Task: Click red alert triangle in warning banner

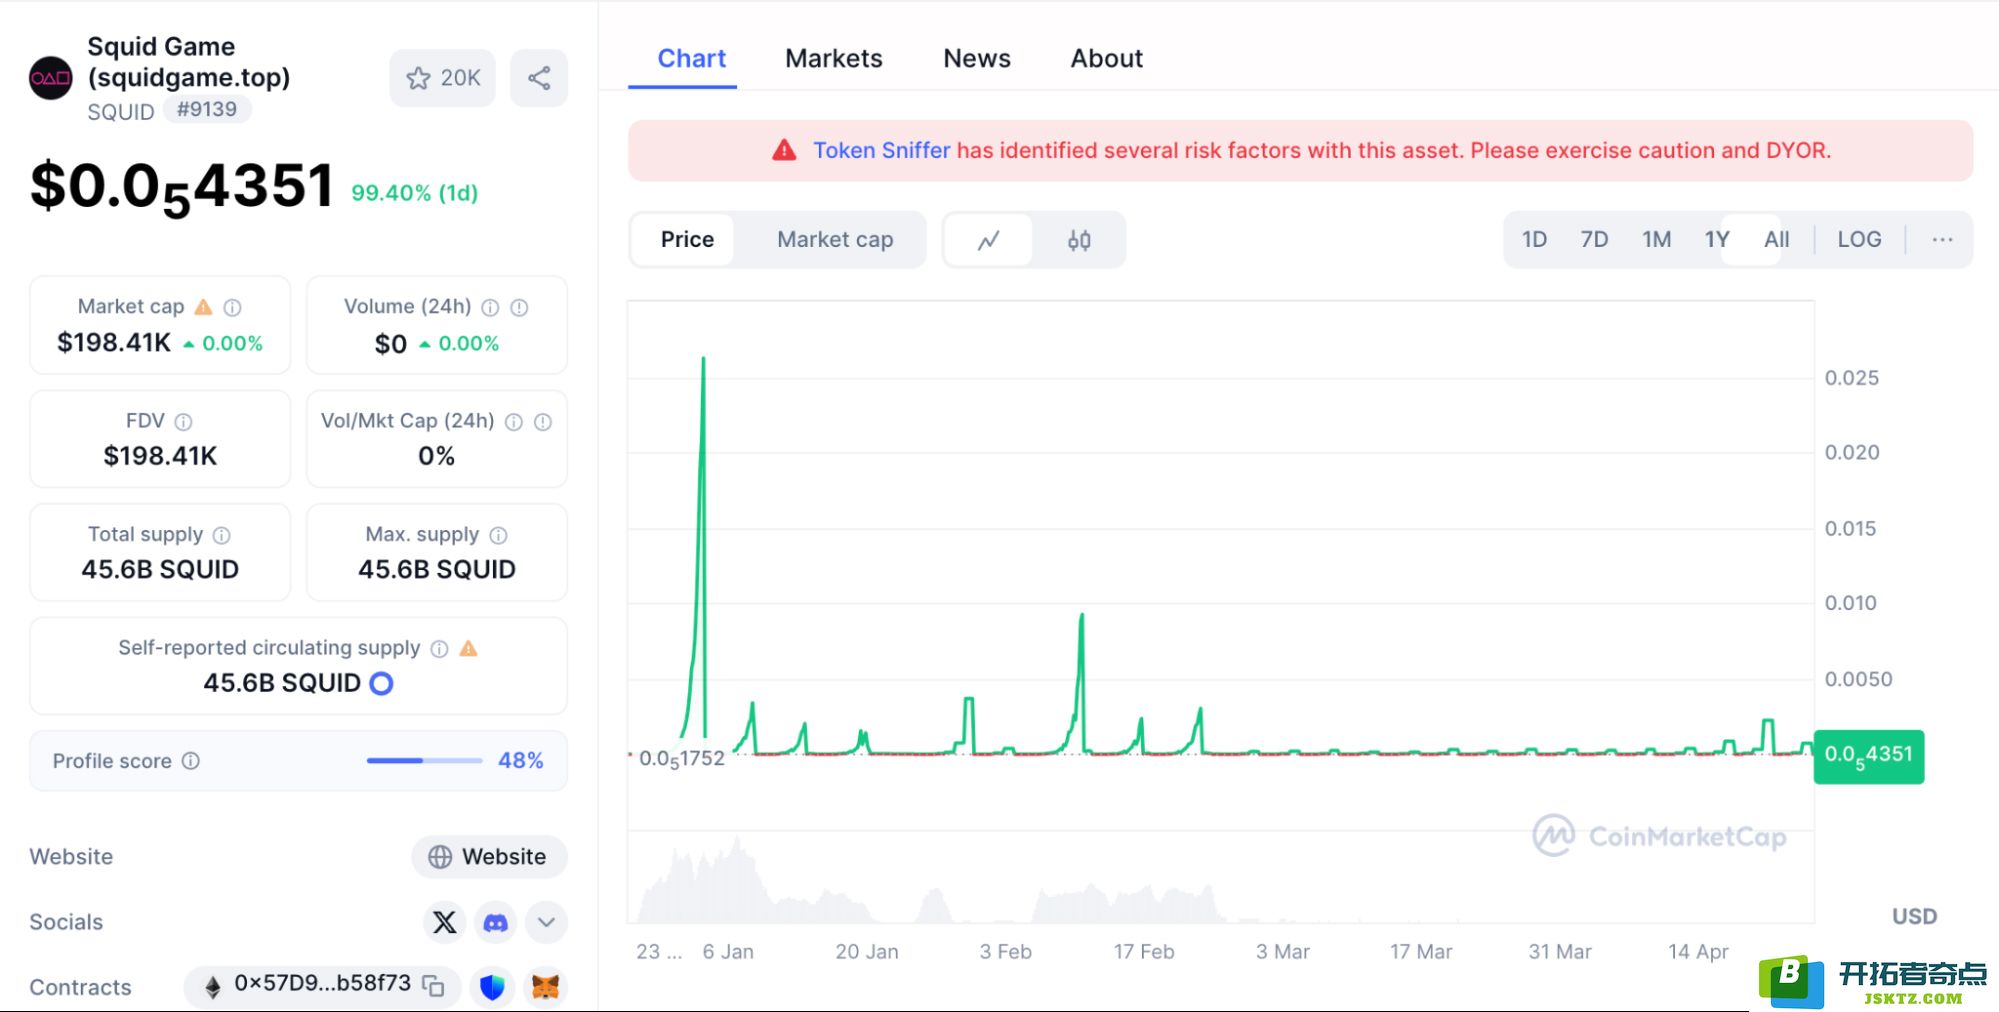Action: (x=784, y=150)
